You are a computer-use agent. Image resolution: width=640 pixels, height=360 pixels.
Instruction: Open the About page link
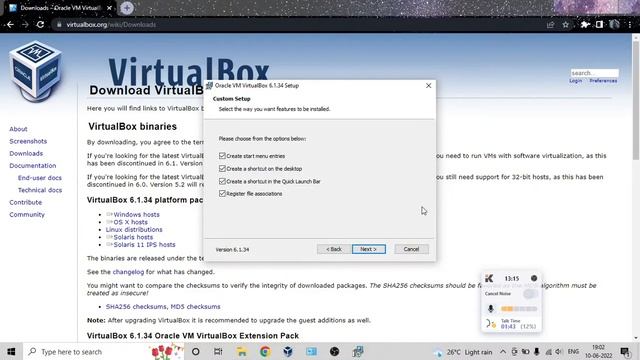tap(18, 129)
